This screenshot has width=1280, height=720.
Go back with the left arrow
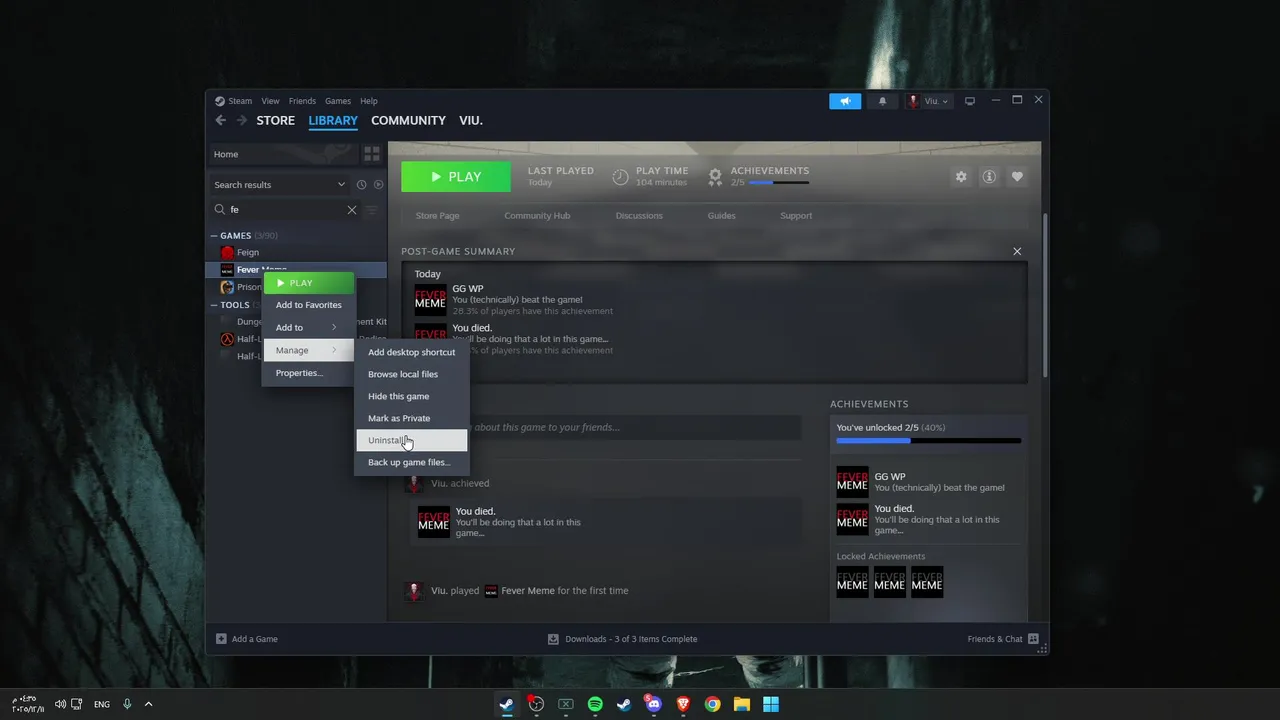tap(221, 120)
